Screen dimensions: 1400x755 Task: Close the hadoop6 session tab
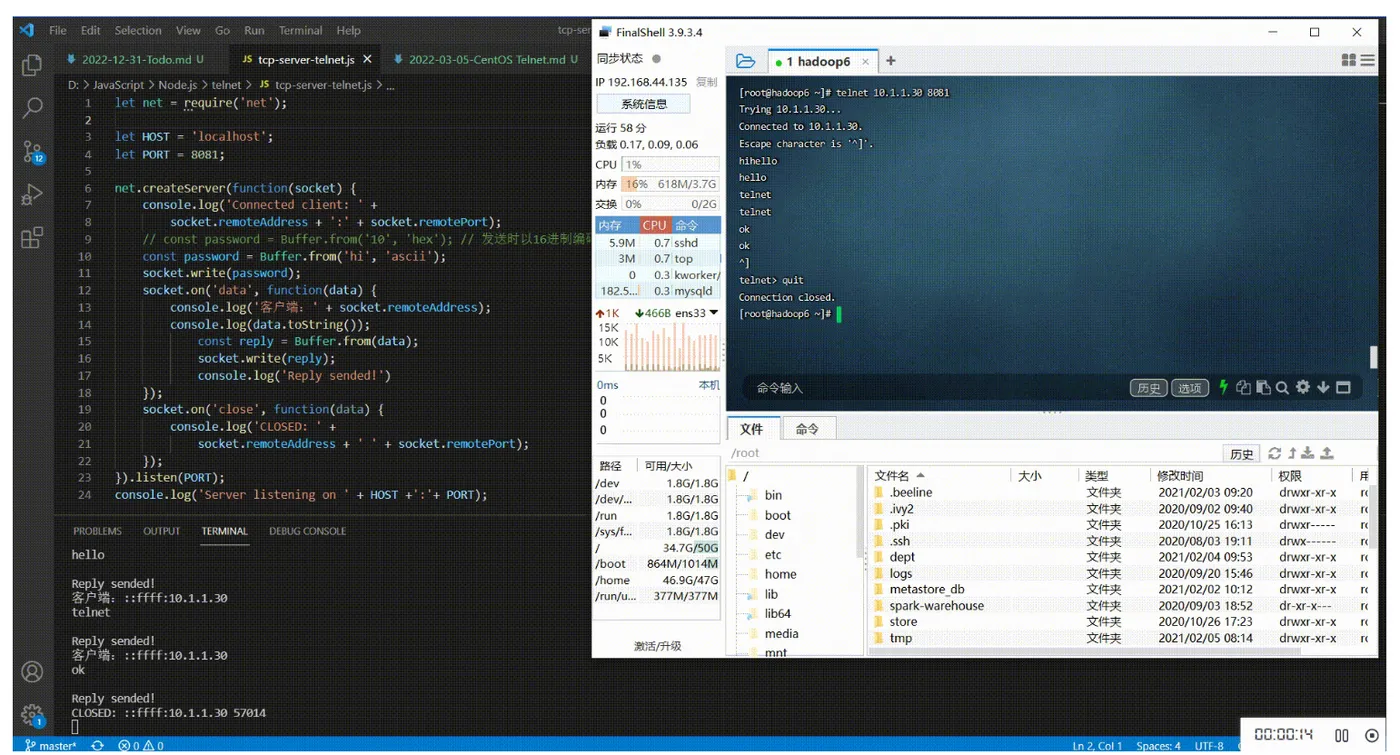coord(866,62)
